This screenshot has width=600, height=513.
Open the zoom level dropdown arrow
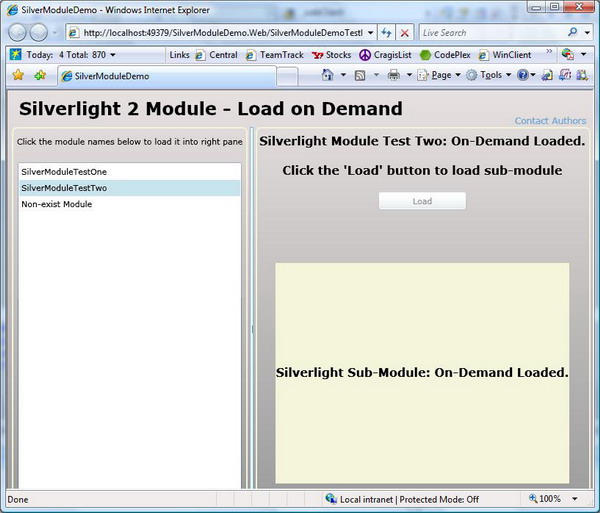tap(575, 499)
